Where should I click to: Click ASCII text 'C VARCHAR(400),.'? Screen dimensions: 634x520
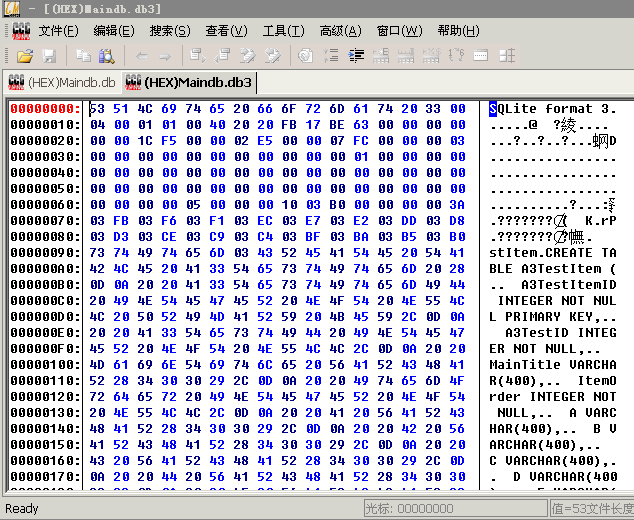553,461
